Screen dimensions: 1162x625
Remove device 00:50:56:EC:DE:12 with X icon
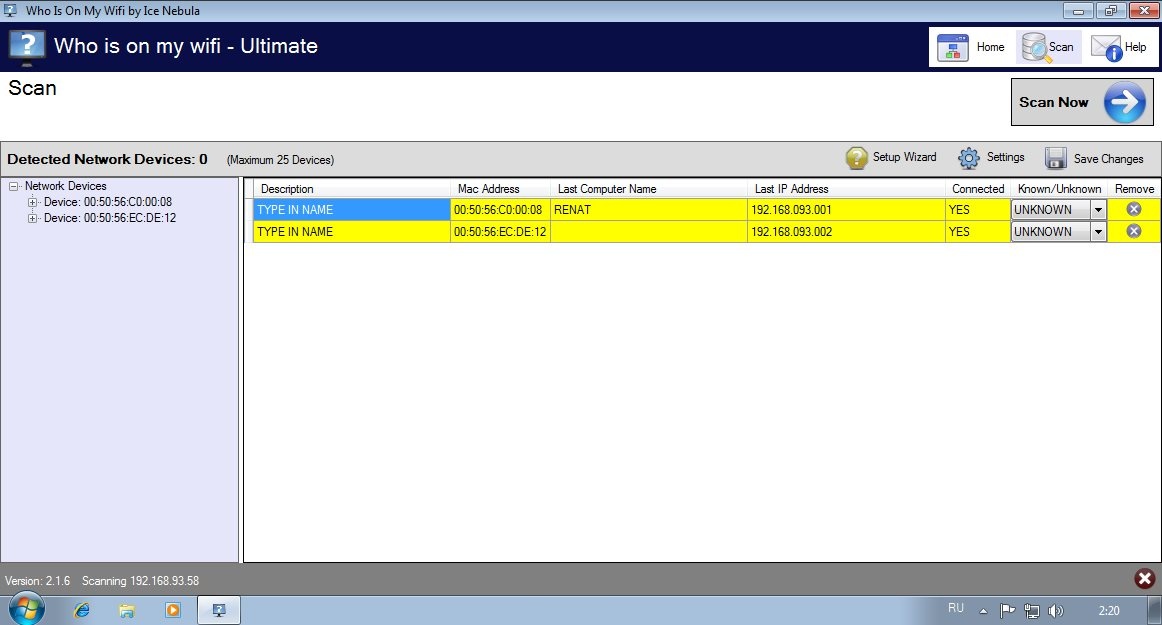point(1134,231)
